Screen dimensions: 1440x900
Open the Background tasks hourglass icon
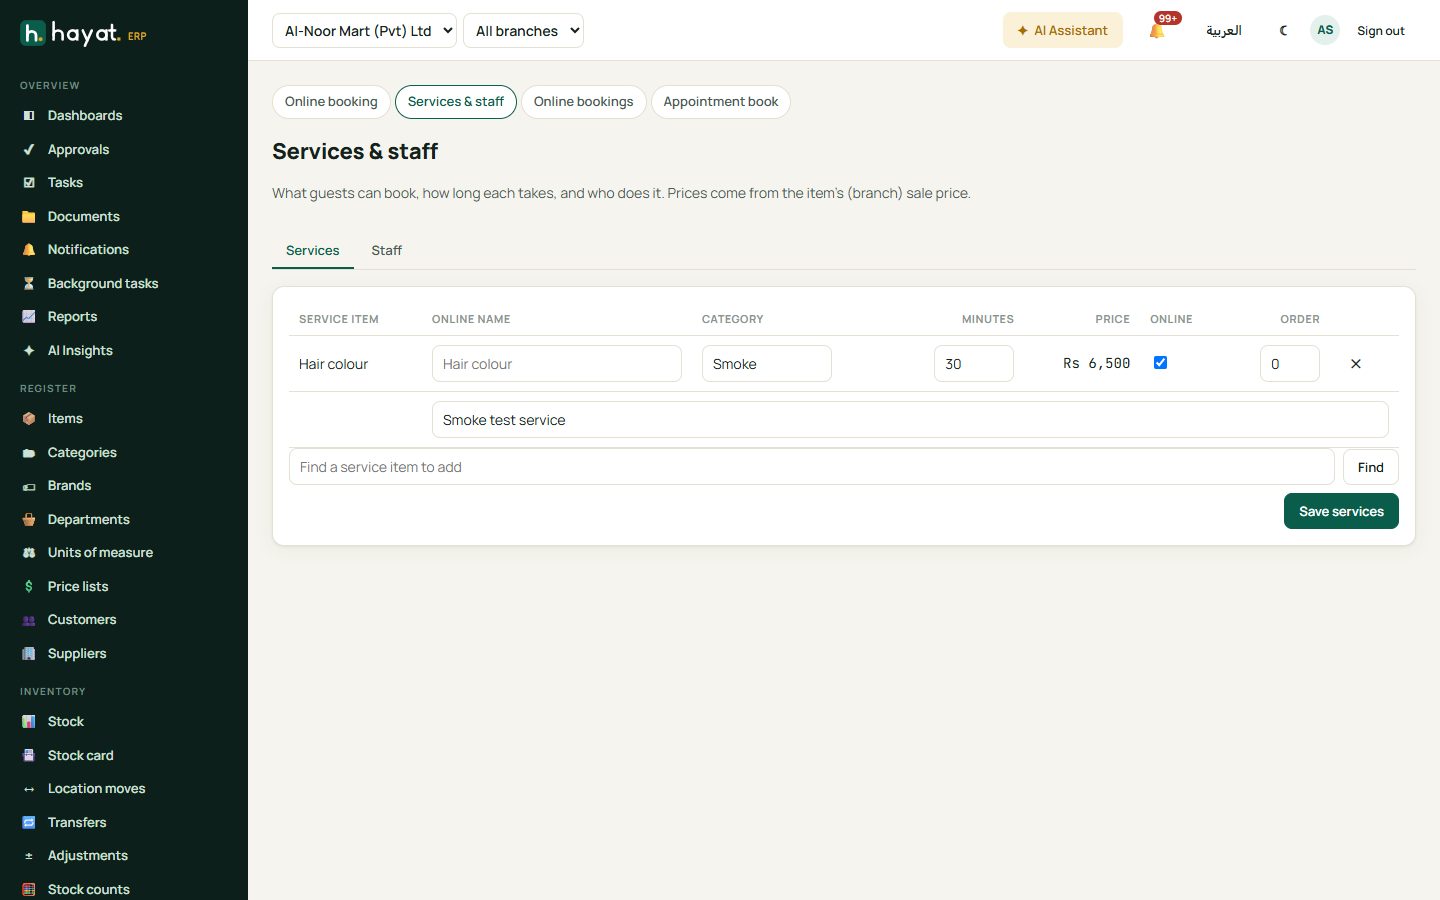coord(29,284)
